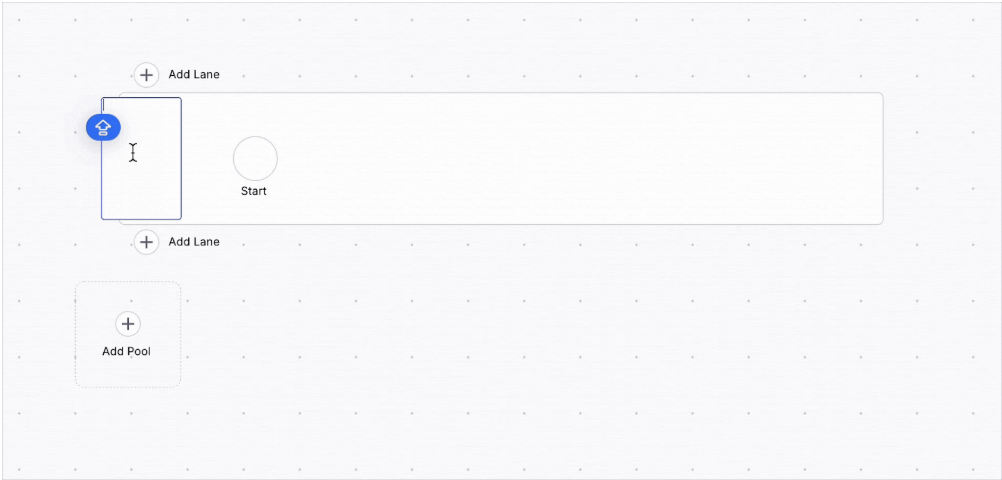
Task: Click empty lane space between name box and Start
Action: [207, 159]
